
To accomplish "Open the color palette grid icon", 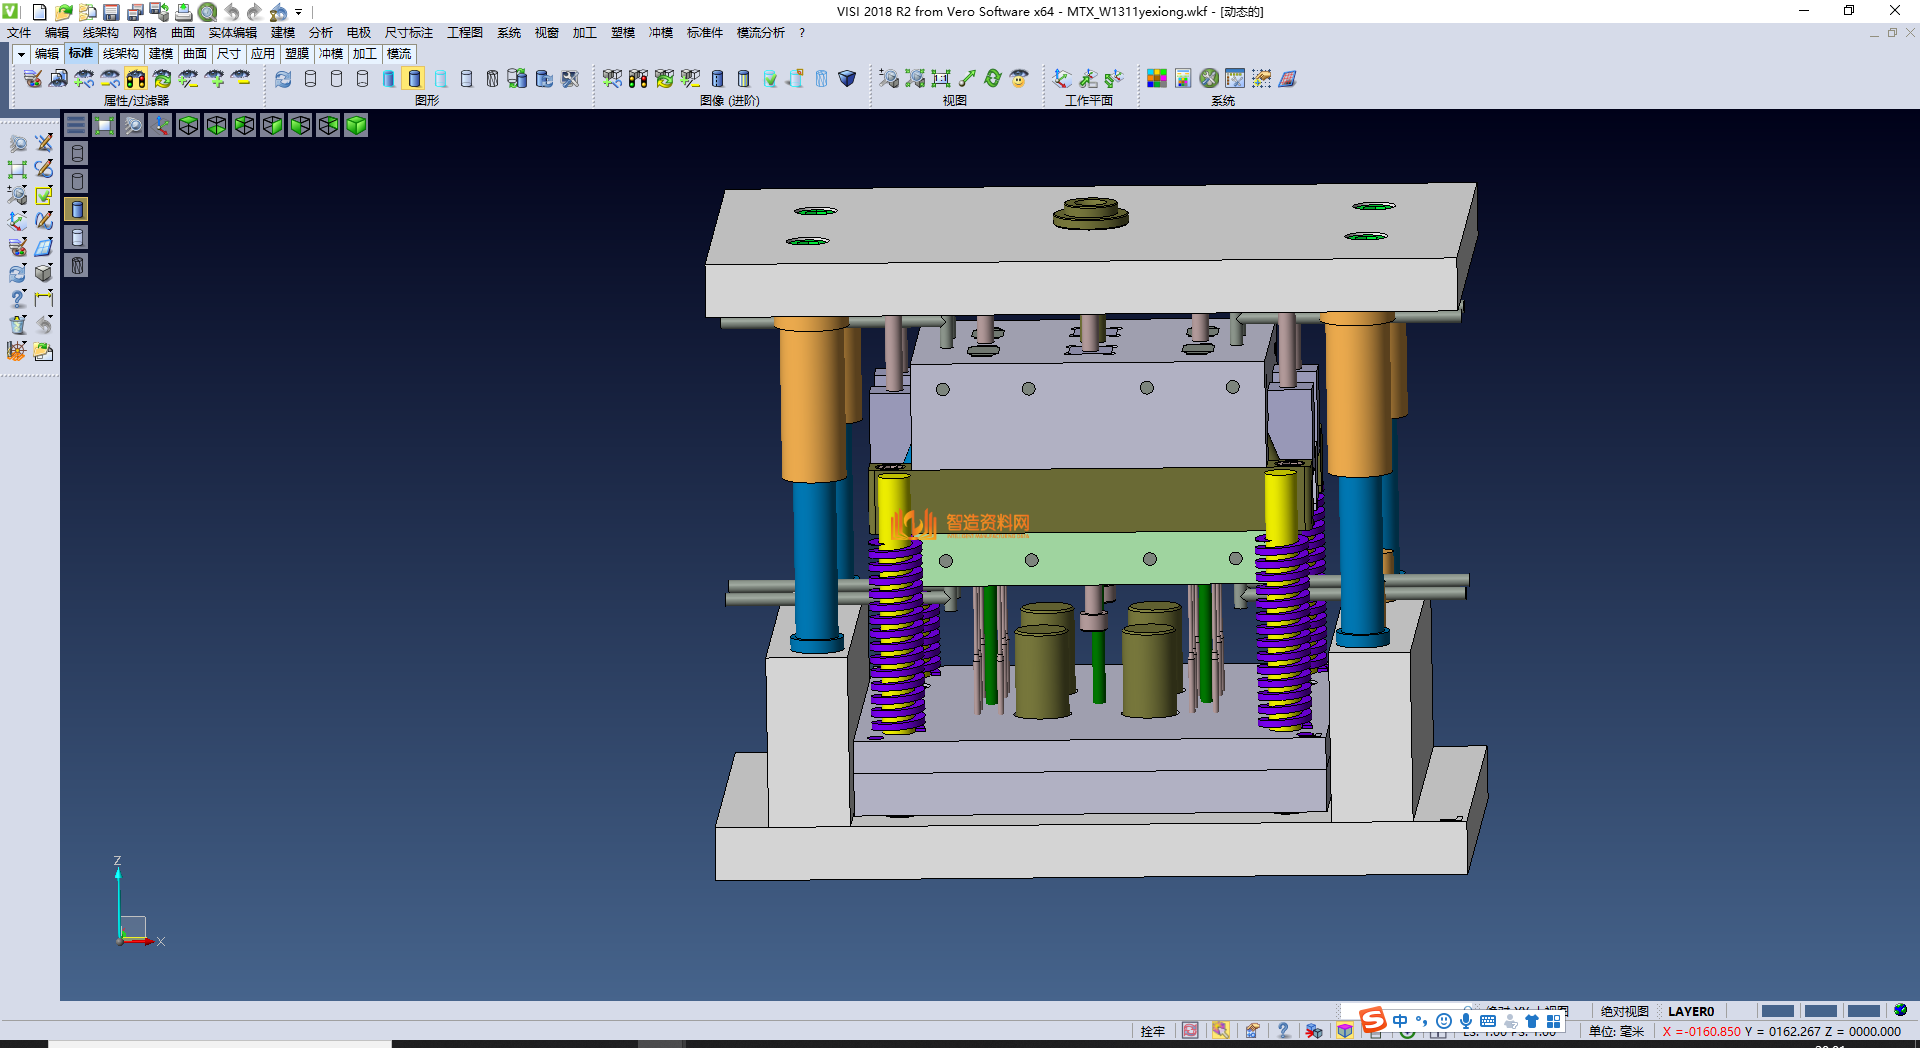I will 1157,79.
